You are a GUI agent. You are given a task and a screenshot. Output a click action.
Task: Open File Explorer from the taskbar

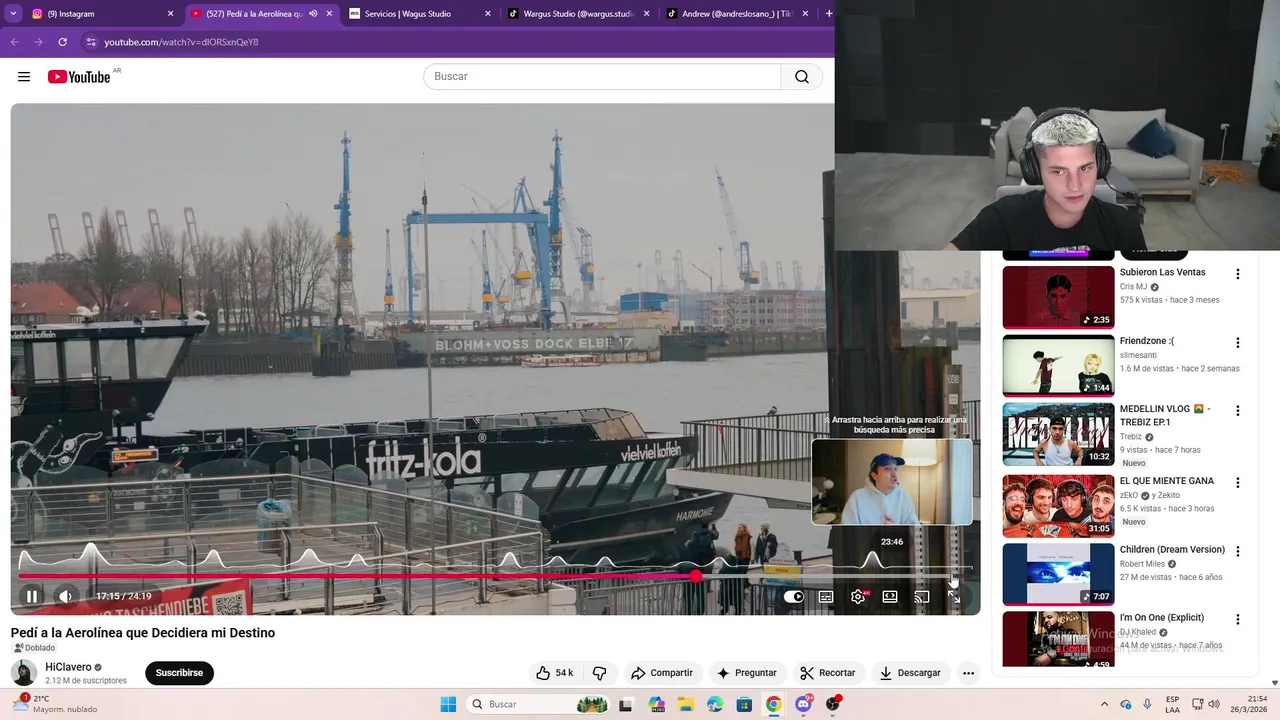(x=686, y=704)
